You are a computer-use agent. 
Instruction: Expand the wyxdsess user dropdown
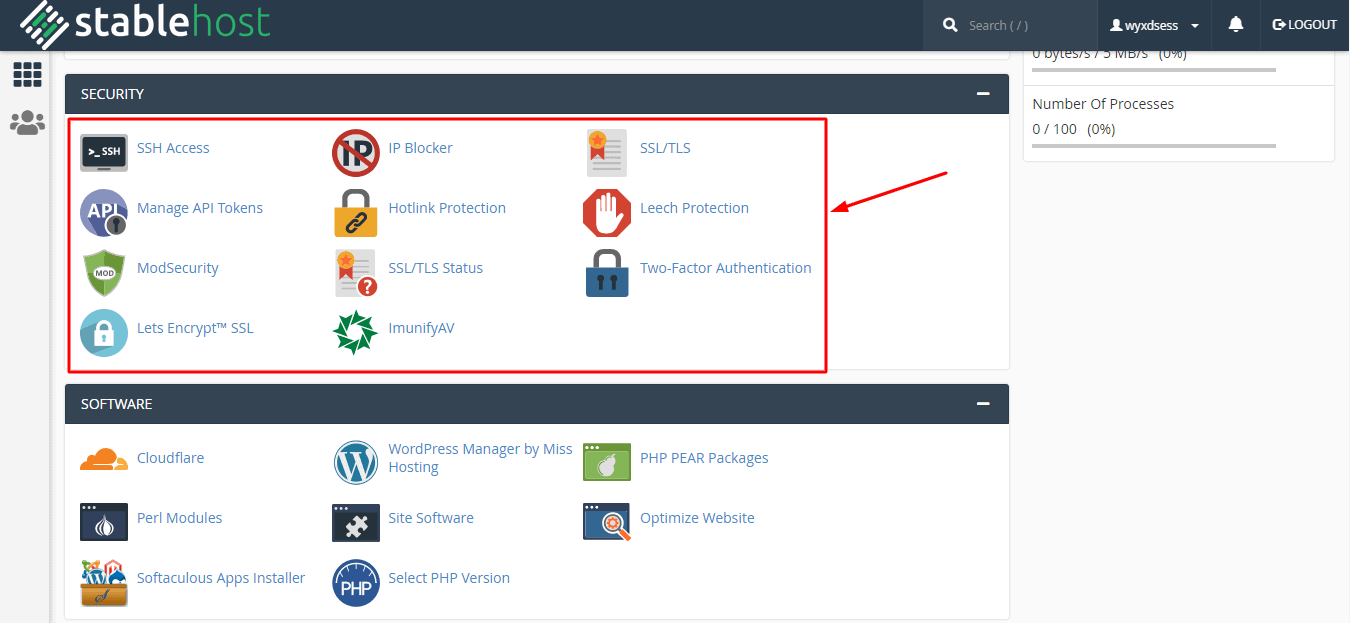coord(1155,25)
